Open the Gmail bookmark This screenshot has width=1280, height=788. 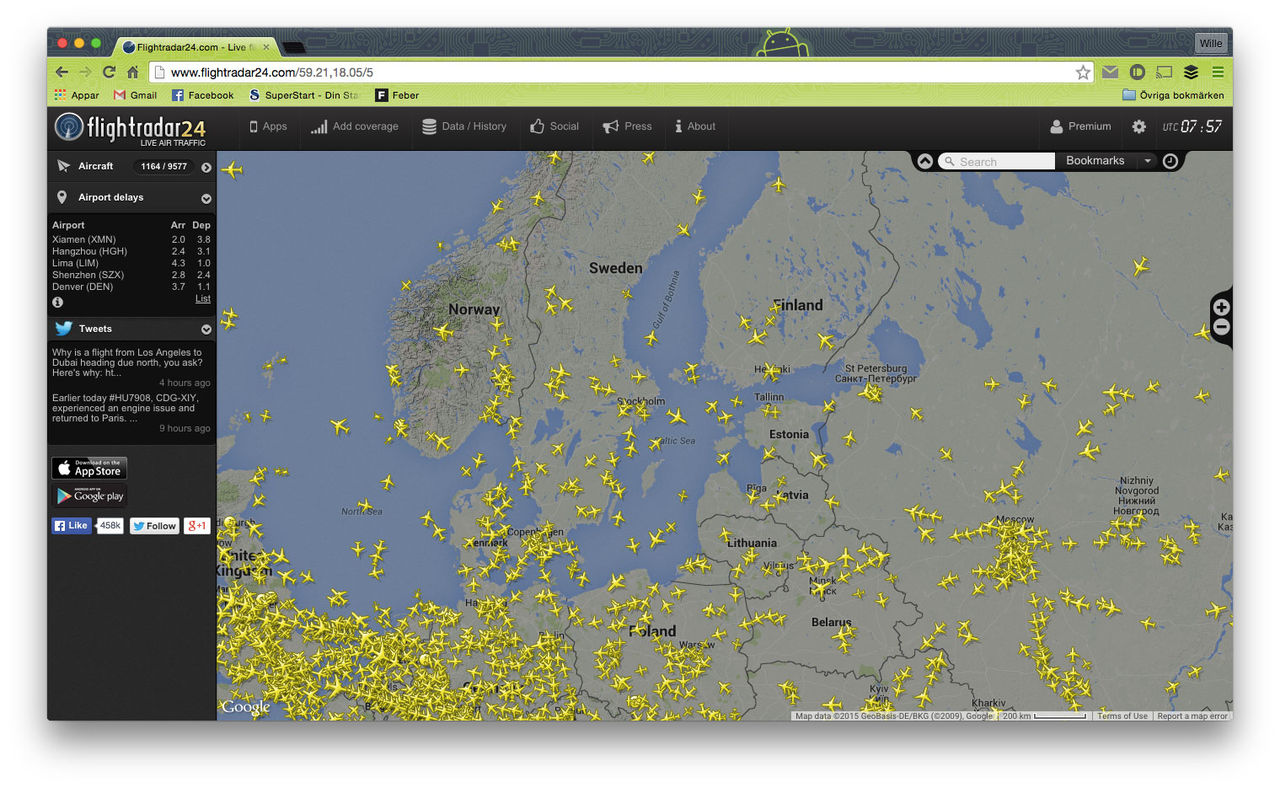coord(135,95)
